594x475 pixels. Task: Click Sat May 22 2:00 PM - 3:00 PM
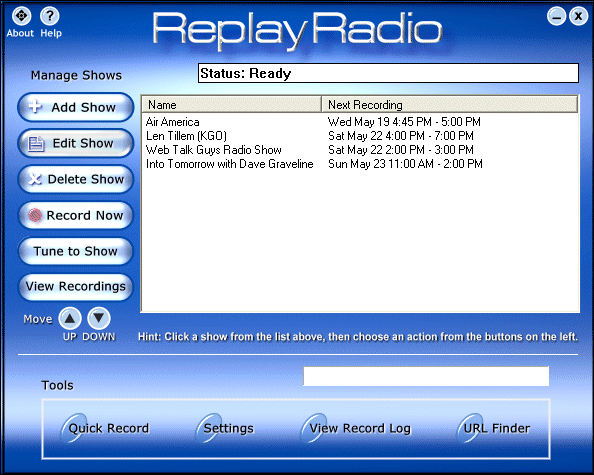pos(401,150)
